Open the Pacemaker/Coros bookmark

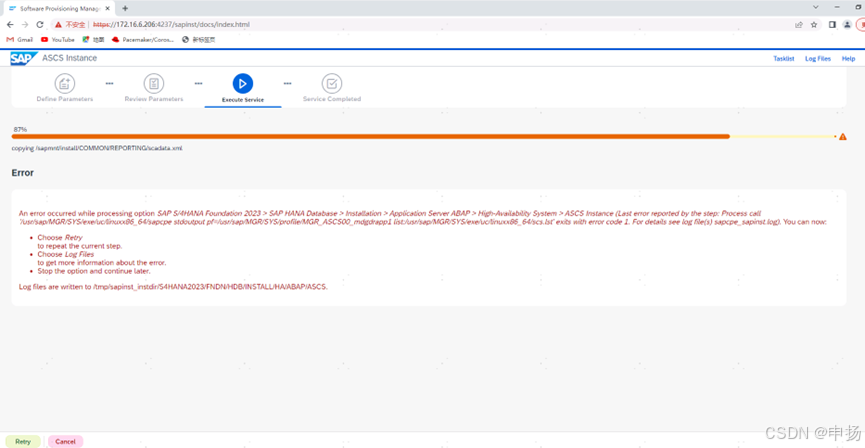[143, 40]
